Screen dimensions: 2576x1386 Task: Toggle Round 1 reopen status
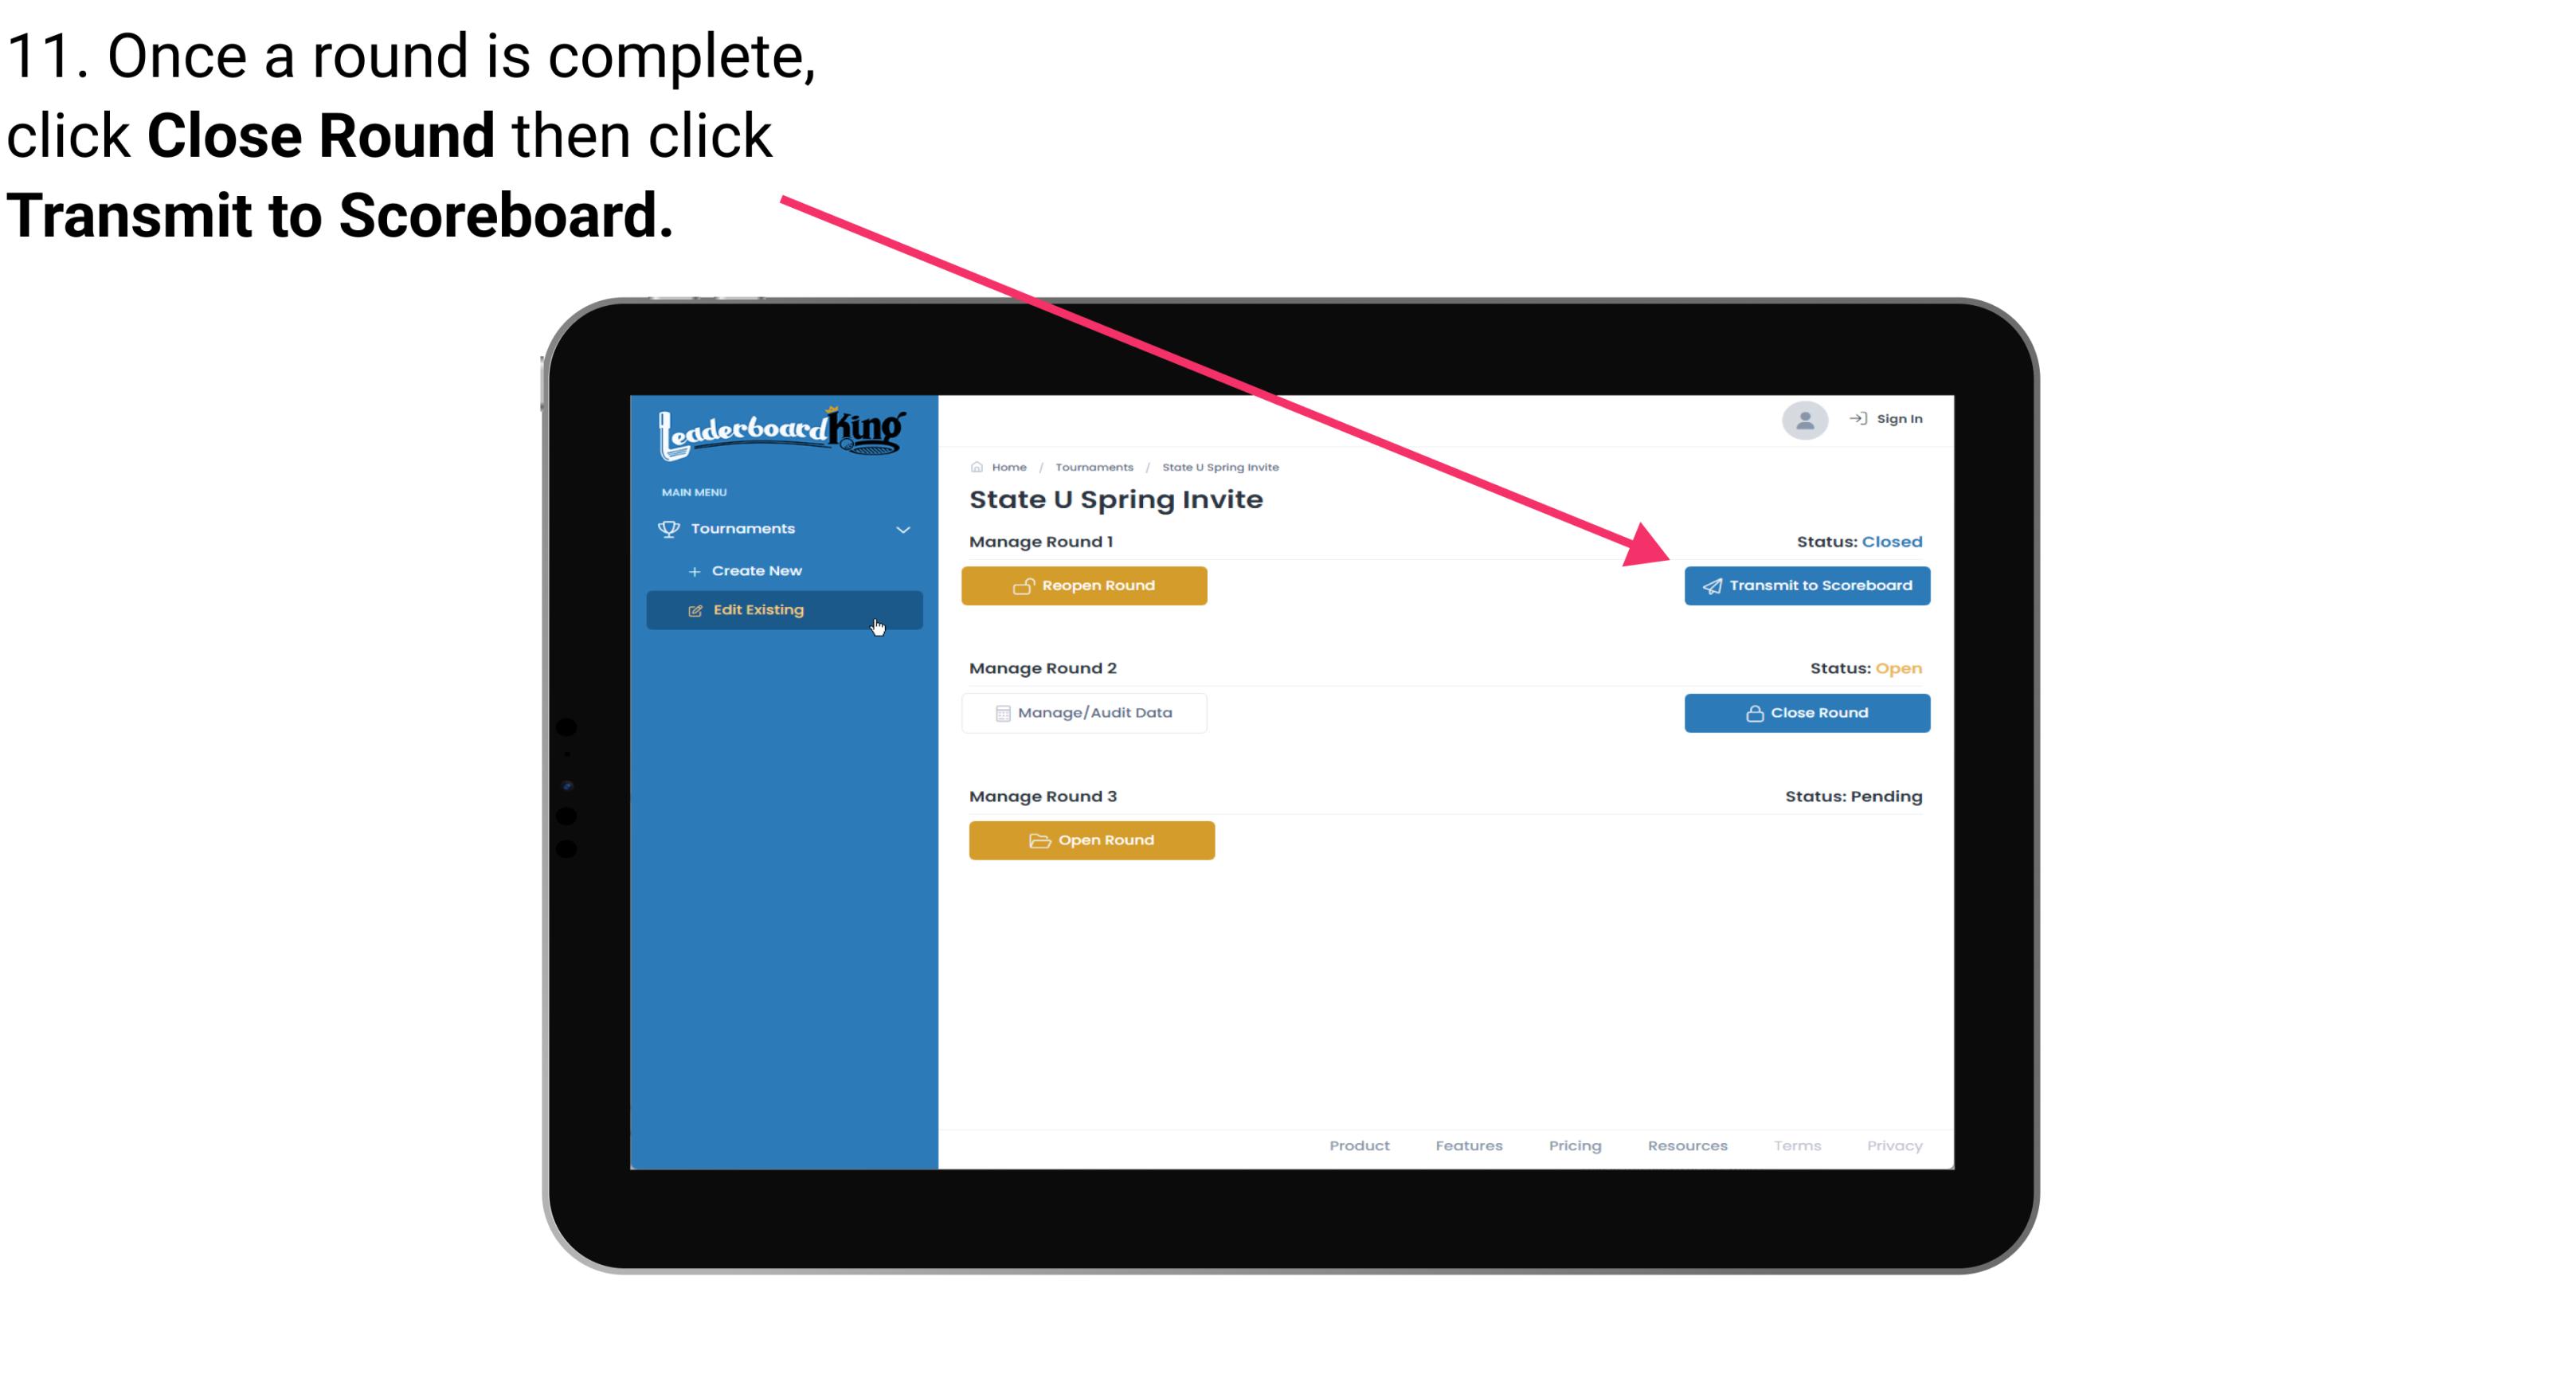tap(1085, 585)
